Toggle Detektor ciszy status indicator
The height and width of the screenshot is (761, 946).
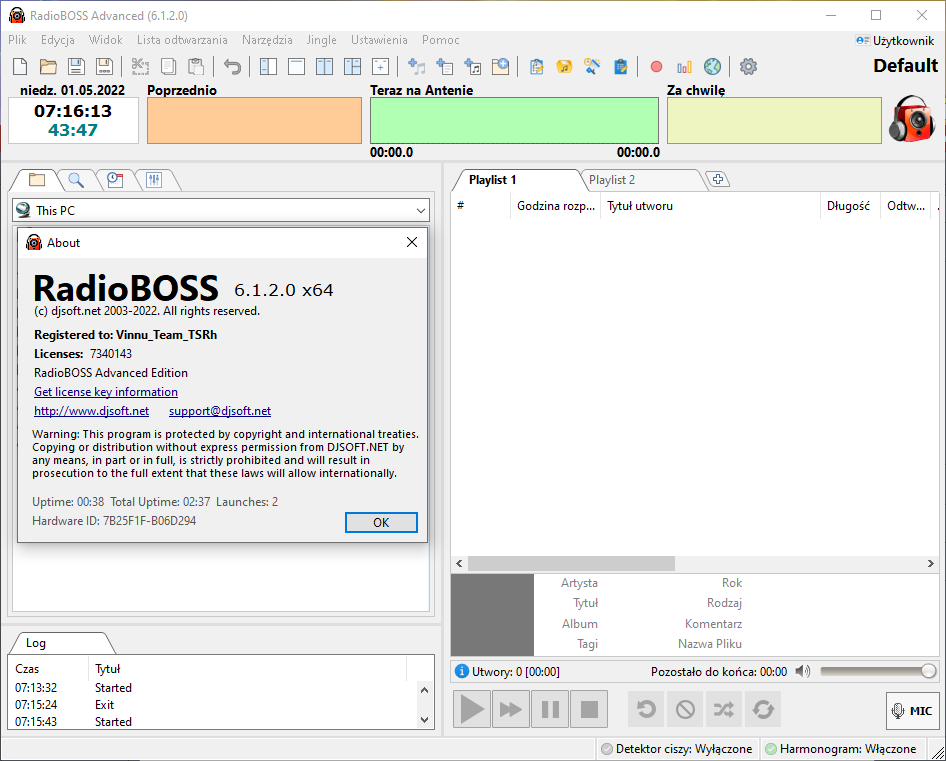[x=677, y=749]
